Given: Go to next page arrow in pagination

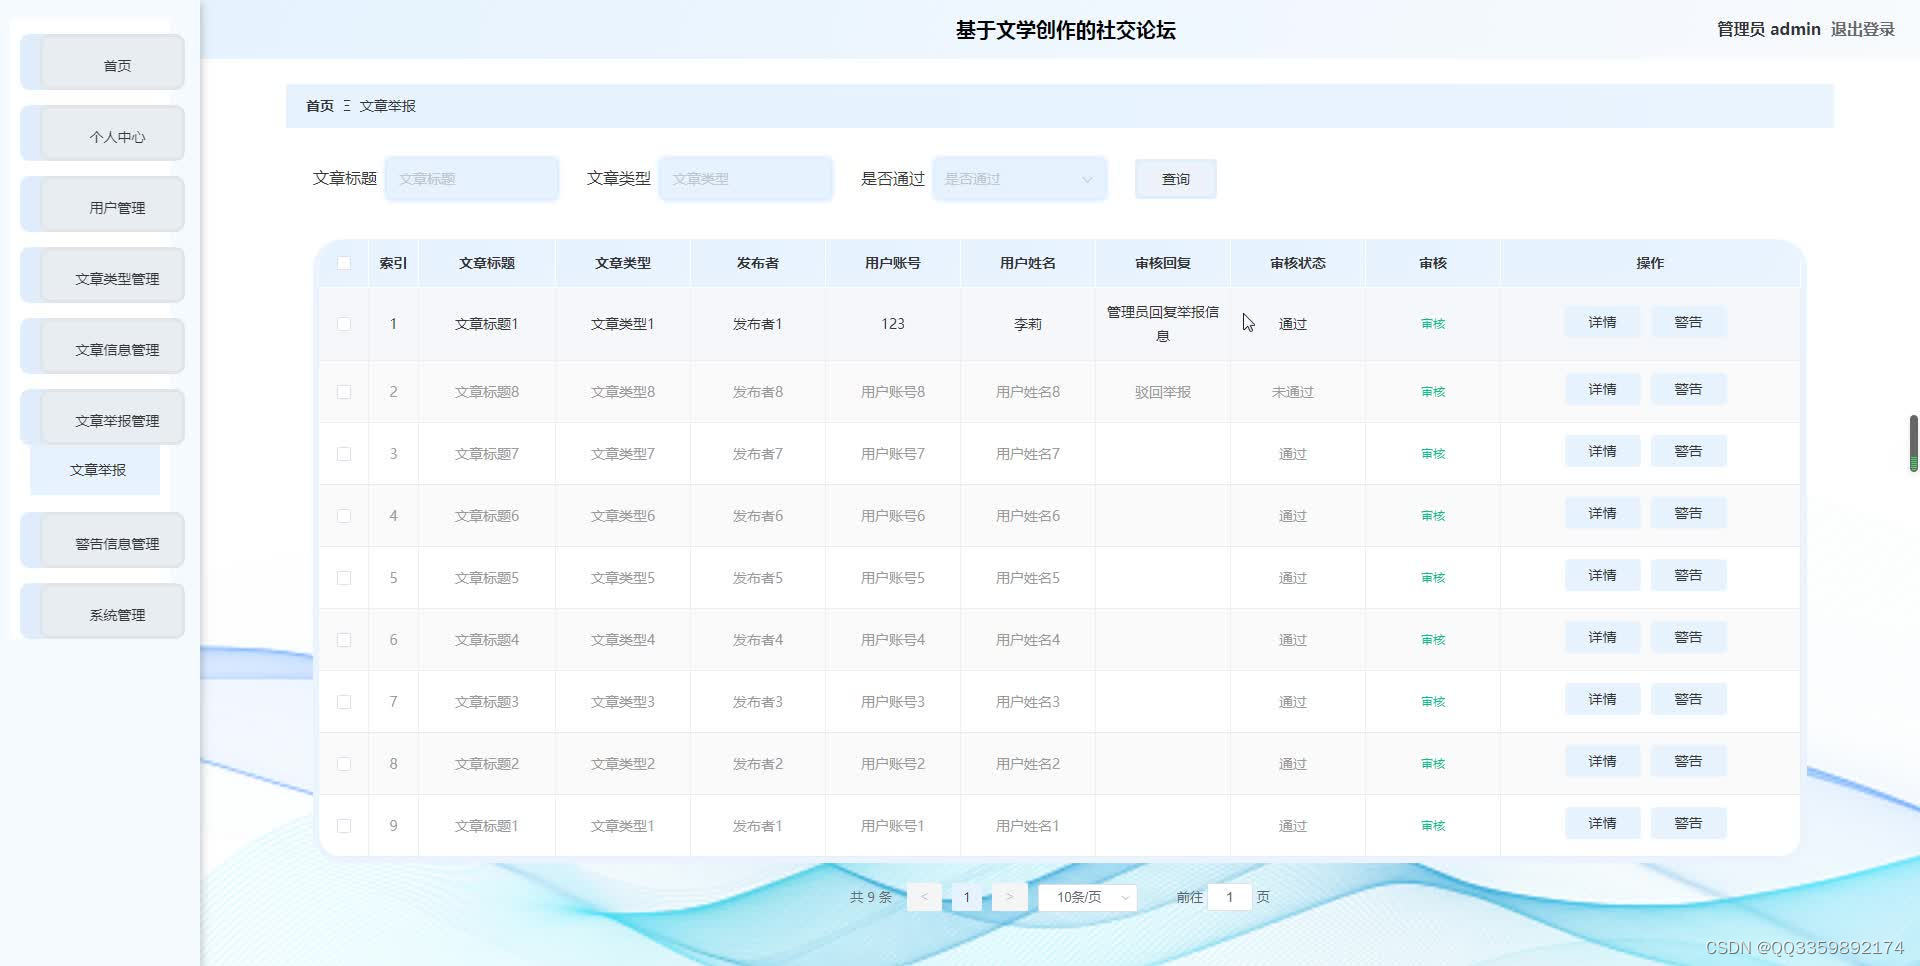Looking at the screenshot, I should [x=1009, y=897].
